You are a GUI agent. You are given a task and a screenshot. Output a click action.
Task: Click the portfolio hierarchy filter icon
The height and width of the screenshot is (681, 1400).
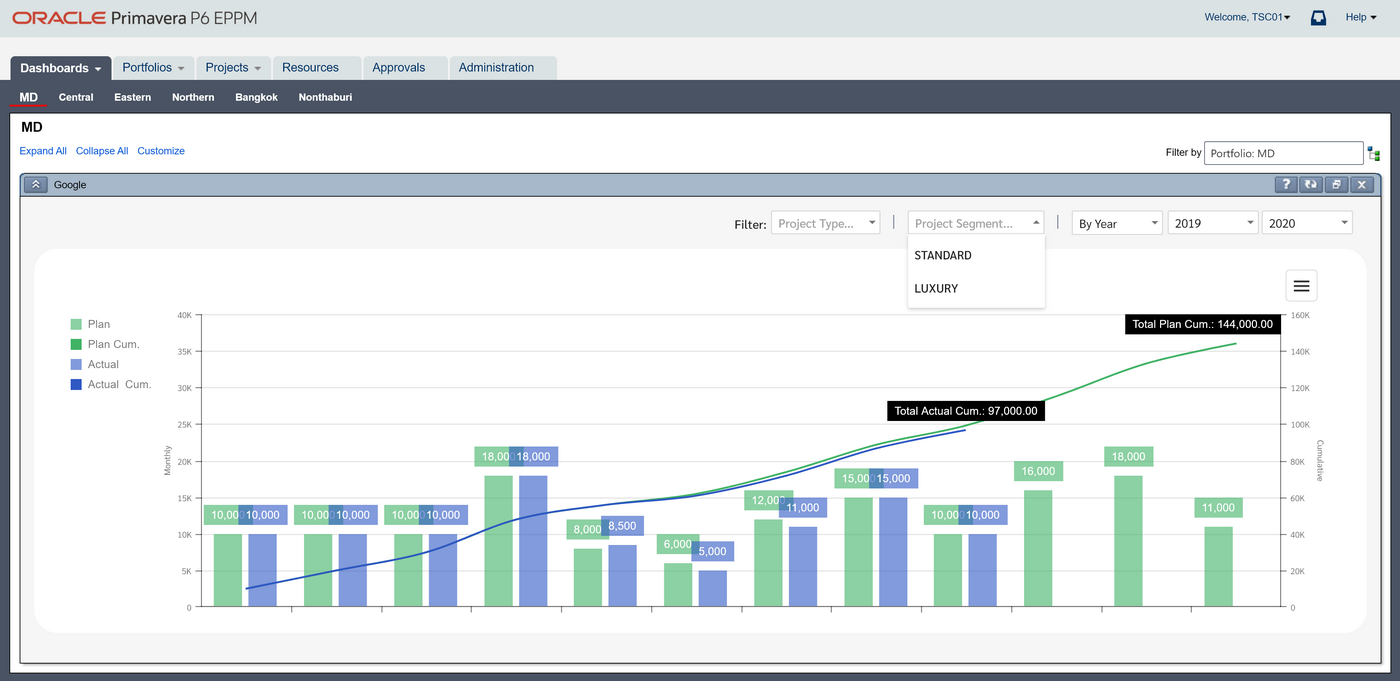pos(1374,154)
